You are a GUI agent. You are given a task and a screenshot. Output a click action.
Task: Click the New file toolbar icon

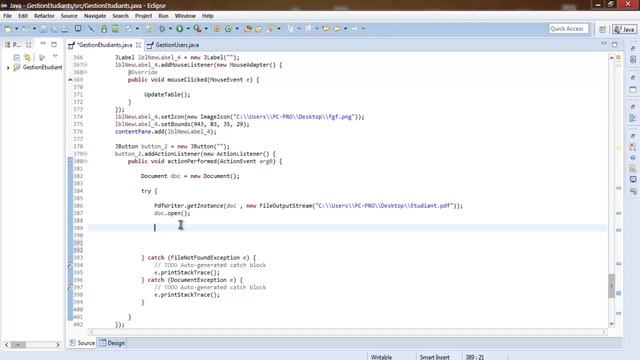(x=8, y=29)
